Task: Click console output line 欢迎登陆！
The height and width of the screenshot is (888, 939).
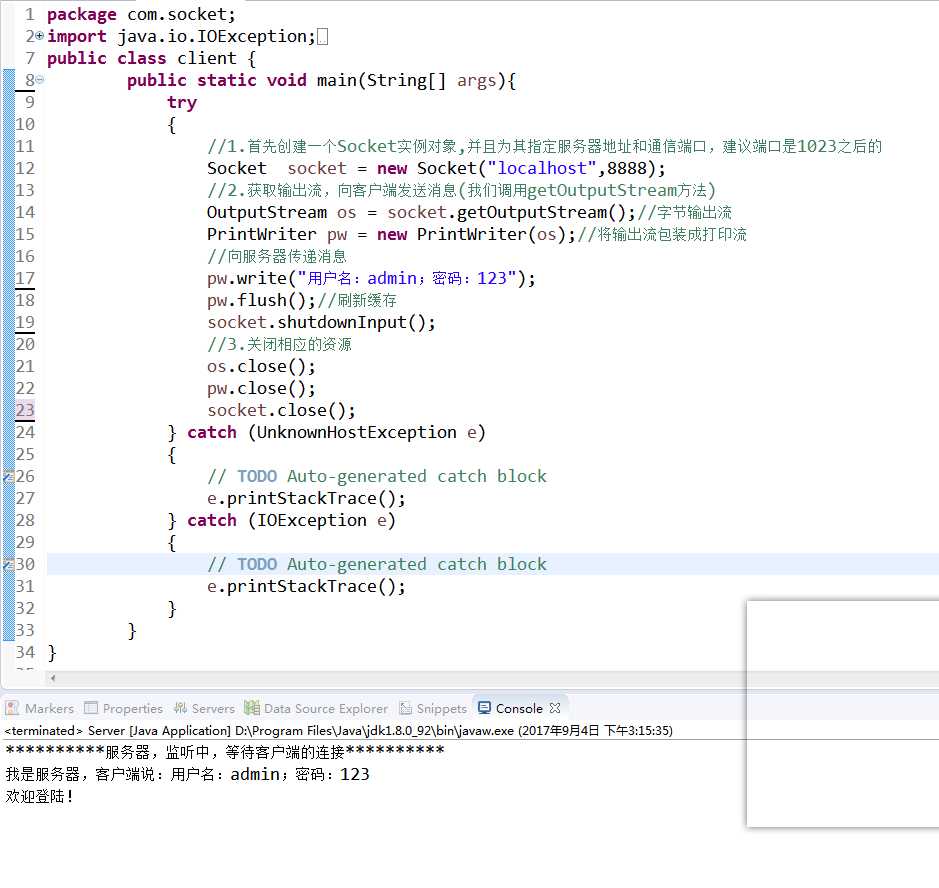Action: [x=39, y=797]
